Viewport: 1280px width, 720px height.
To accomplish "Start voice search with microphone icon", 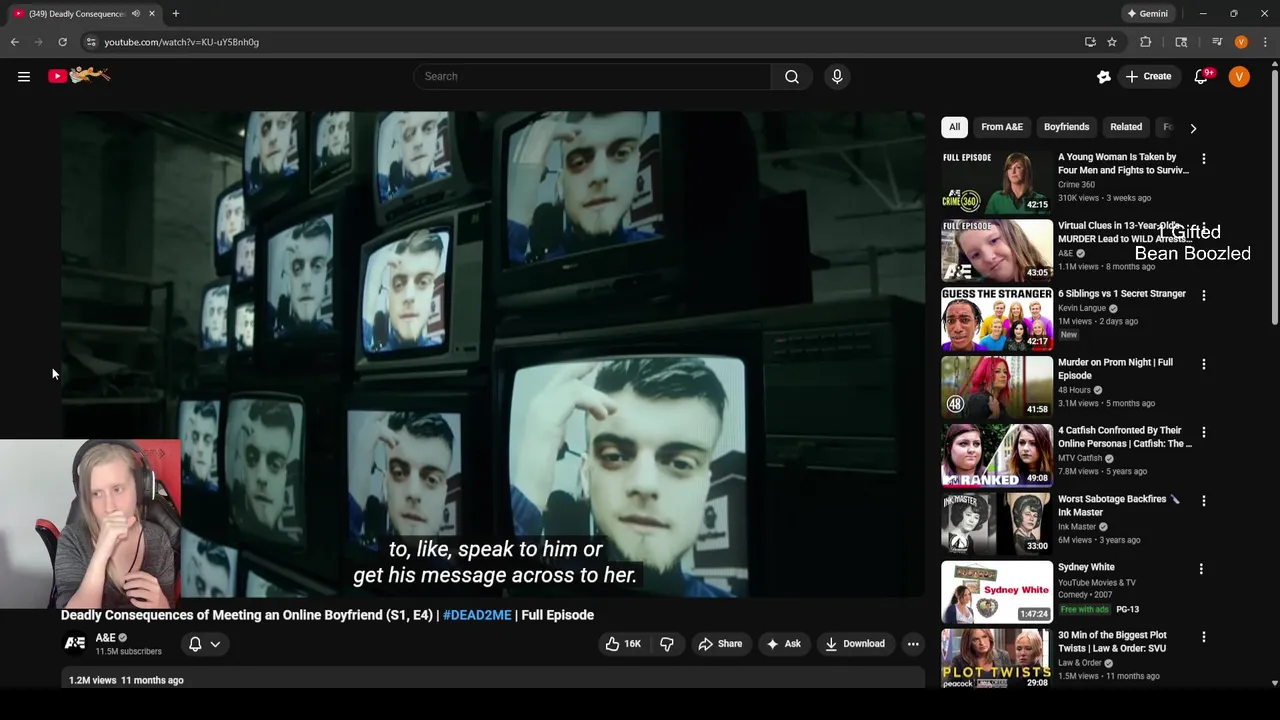I will (x=837, y=76).
